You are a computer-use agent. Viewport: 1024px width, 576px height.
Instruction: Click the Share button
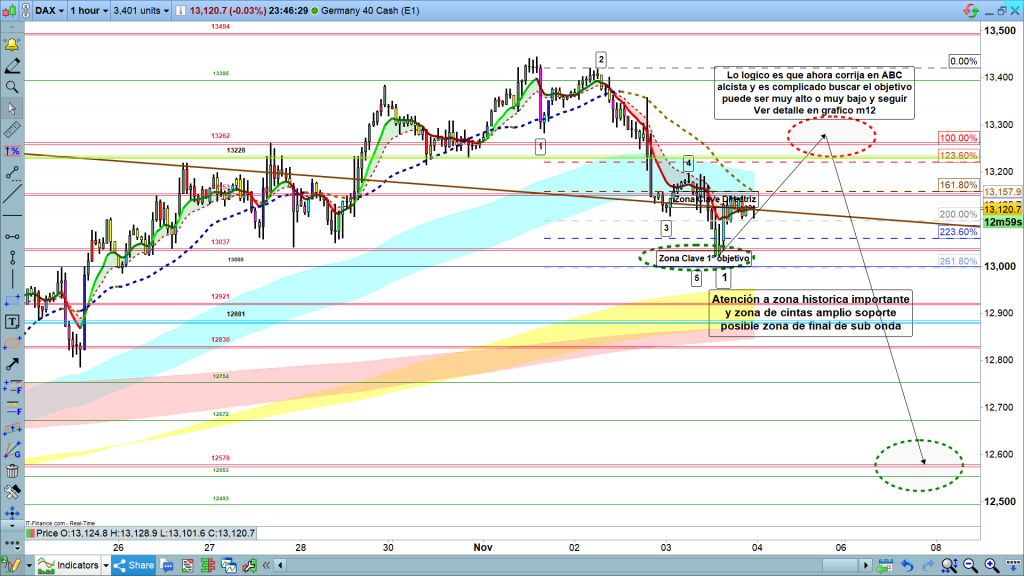pos(133,565)
